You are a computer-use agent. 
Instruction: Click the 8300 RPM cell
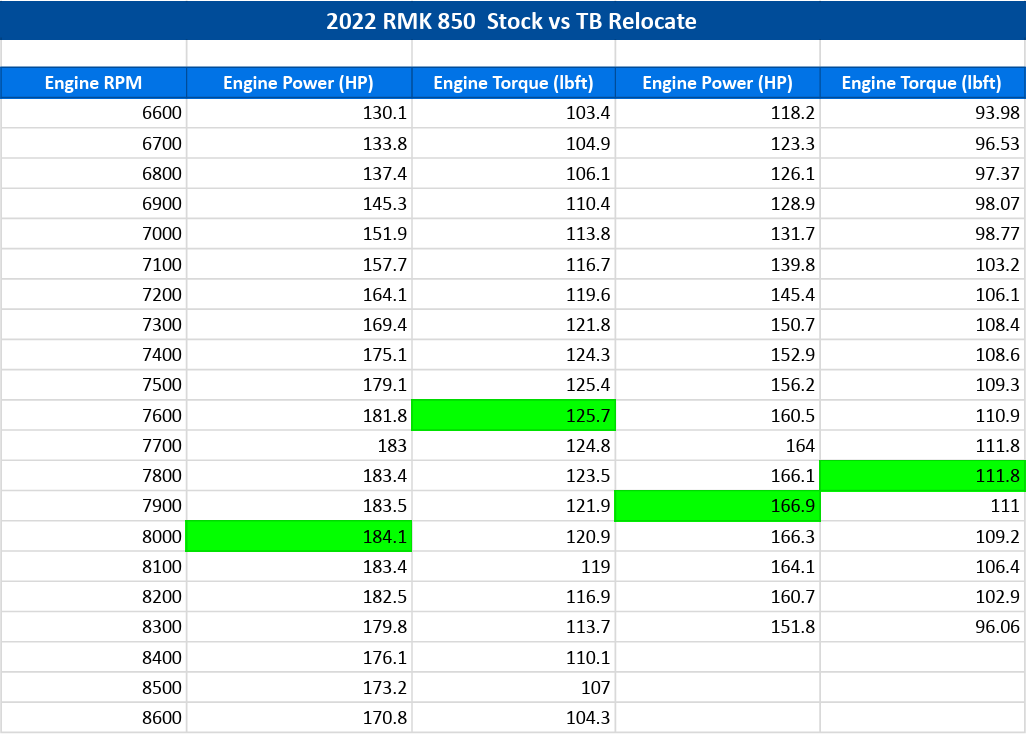(x=94, y=627)
